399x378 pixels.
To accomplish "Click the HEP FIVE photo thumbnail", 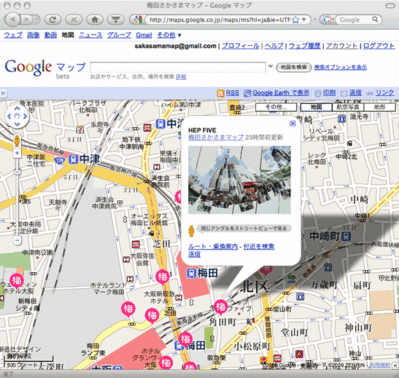I will pyautogui.click(x=240, y=180).
